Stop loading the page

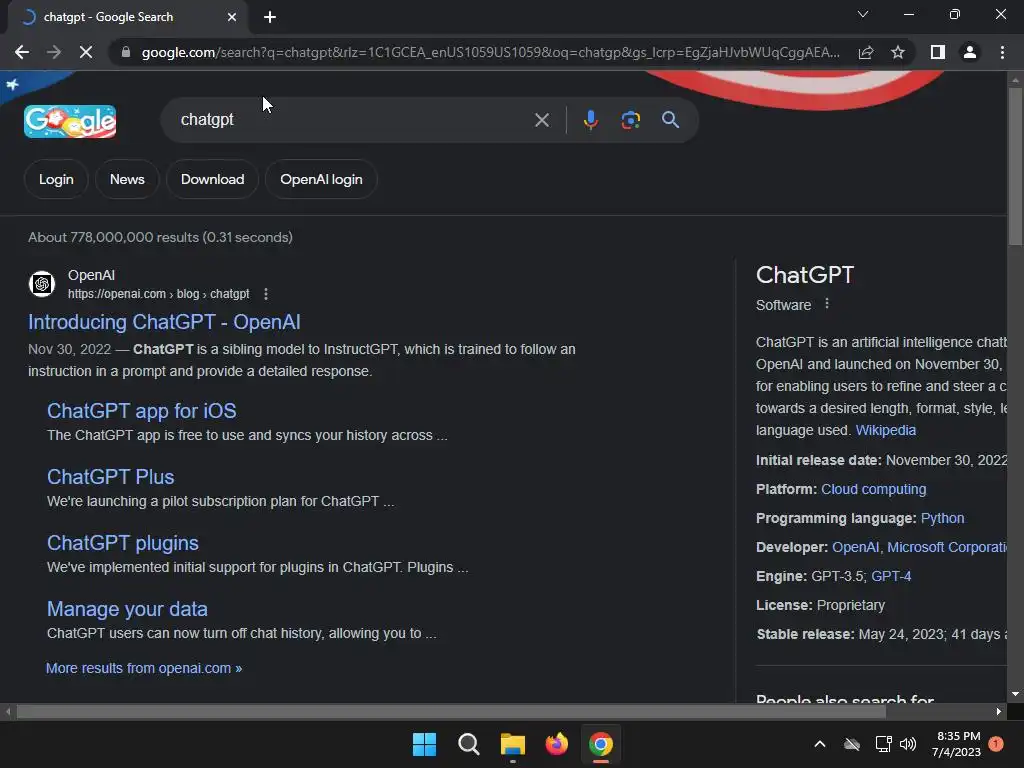[x=86, y=52]
